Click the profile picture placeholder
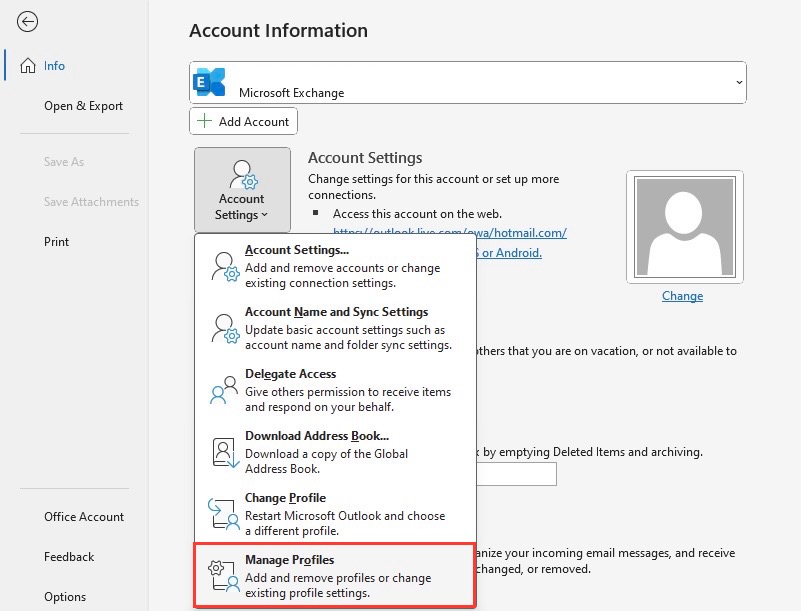This screenshot has width=801, height=611. click(x=685, y=227)
